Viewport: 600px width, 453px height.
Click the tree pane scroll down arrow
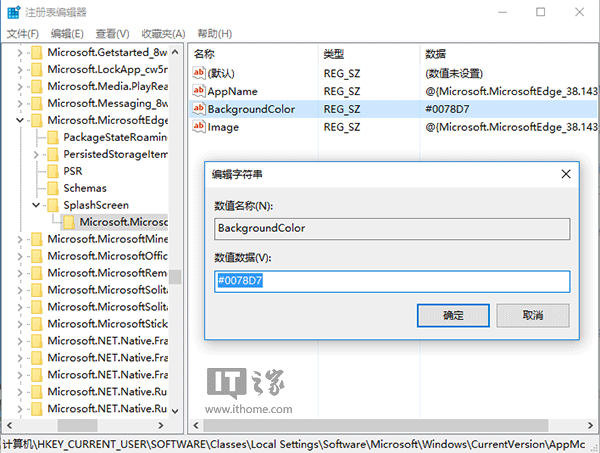pyautogui.click(x=175, y=411)
